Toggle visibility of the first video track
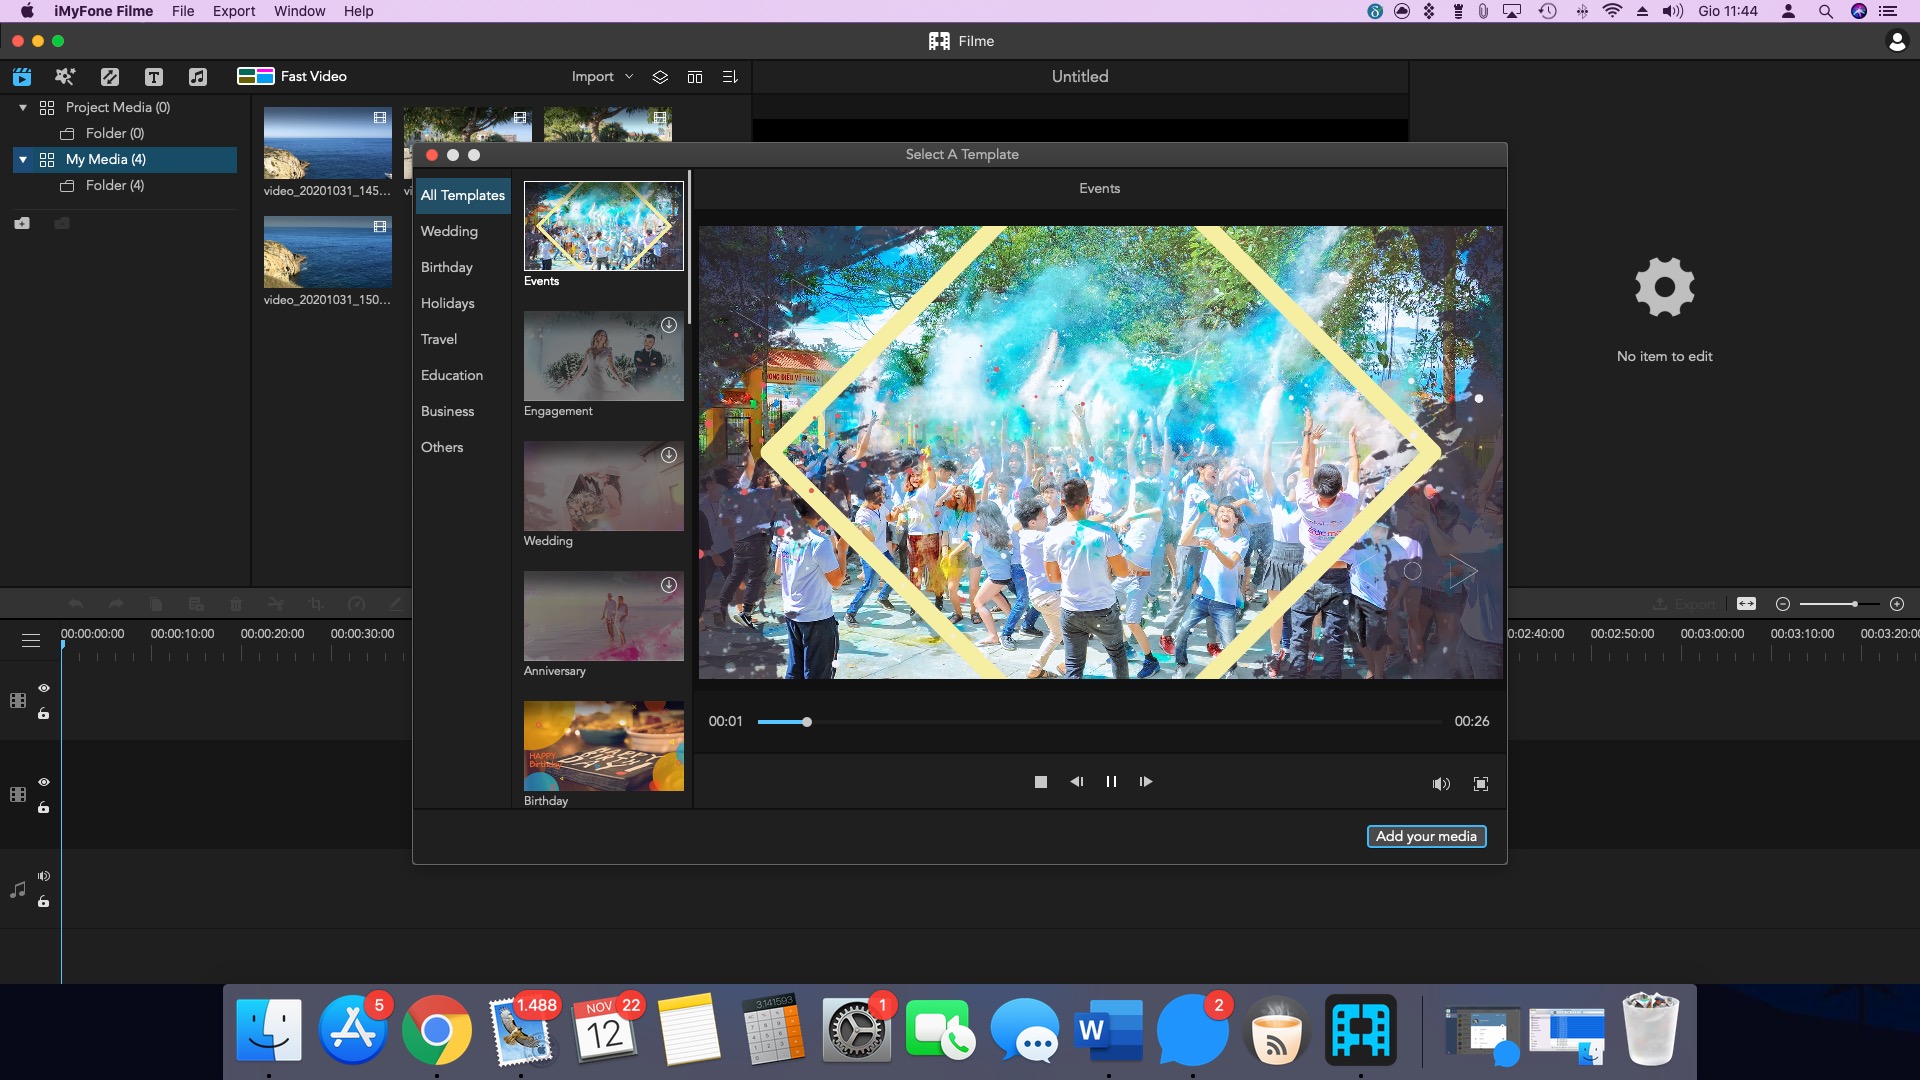The width and height of the screenshot is (1920, 1080). pos(43,688)
